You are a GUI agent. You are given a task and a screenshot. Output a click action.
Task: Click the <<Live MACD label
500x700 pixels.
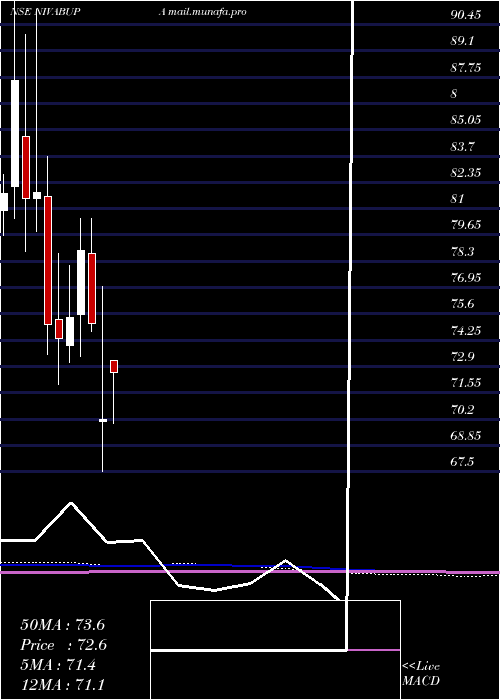click(421, 673)
